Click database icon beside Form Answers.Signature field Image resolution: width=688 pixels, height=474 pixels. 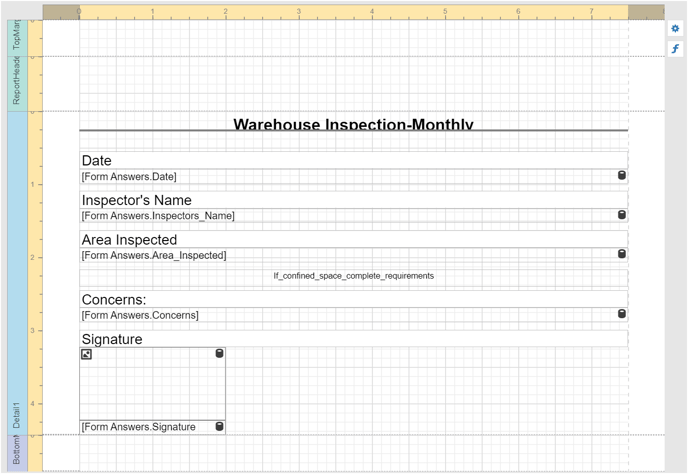pos(219,427)
